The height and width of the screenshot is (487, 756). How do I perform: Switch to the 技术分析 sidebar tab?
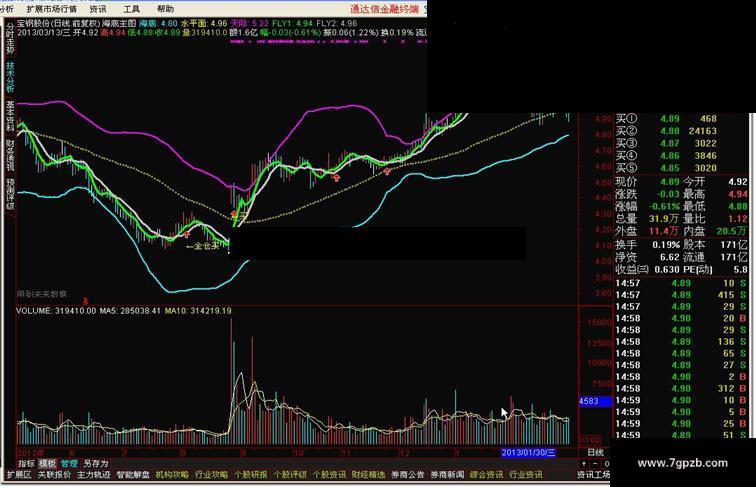pyautogui.click(x=10, y=77)
